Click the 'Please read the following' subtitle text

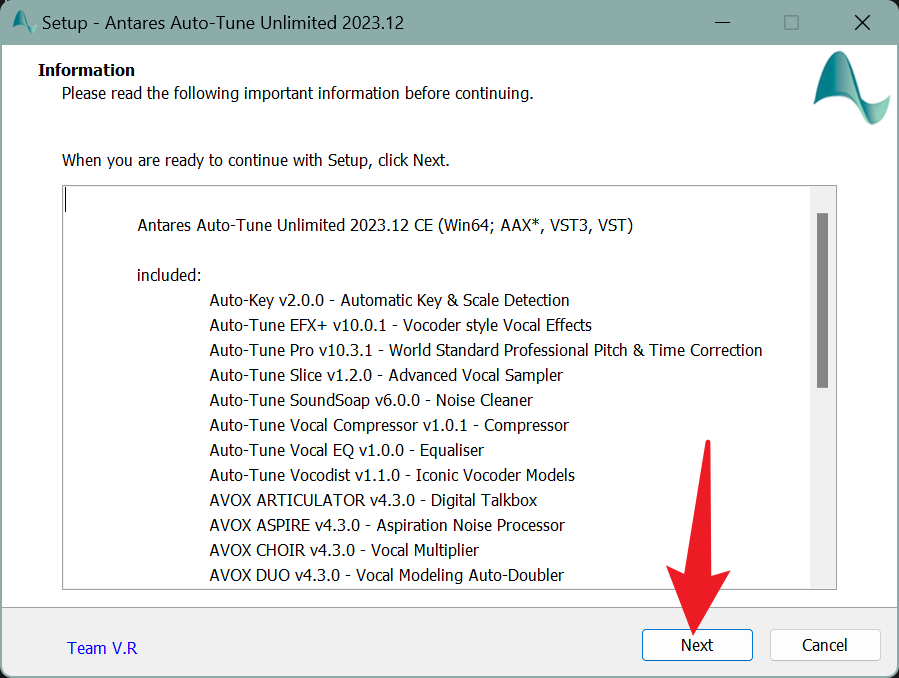[x=298, y=93]
